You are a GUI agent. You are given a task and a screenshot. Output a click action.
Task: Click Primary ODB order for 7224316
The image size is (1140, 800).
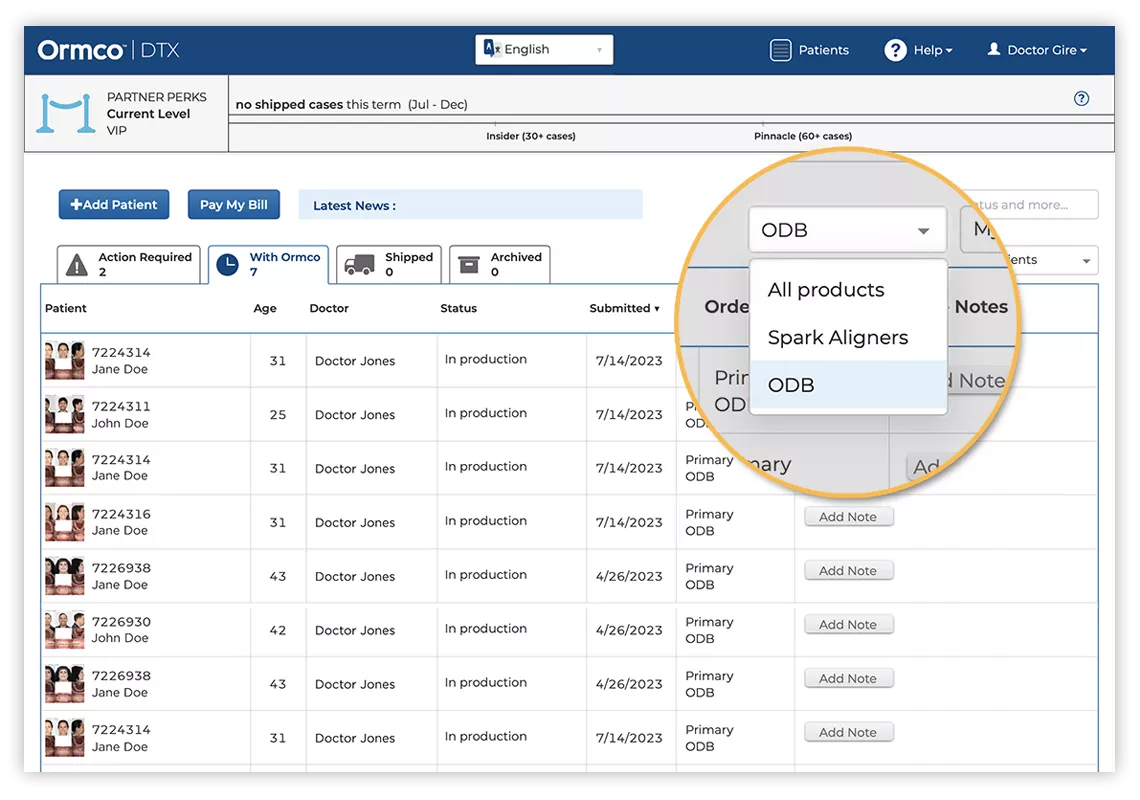click(x=709, y=522)
